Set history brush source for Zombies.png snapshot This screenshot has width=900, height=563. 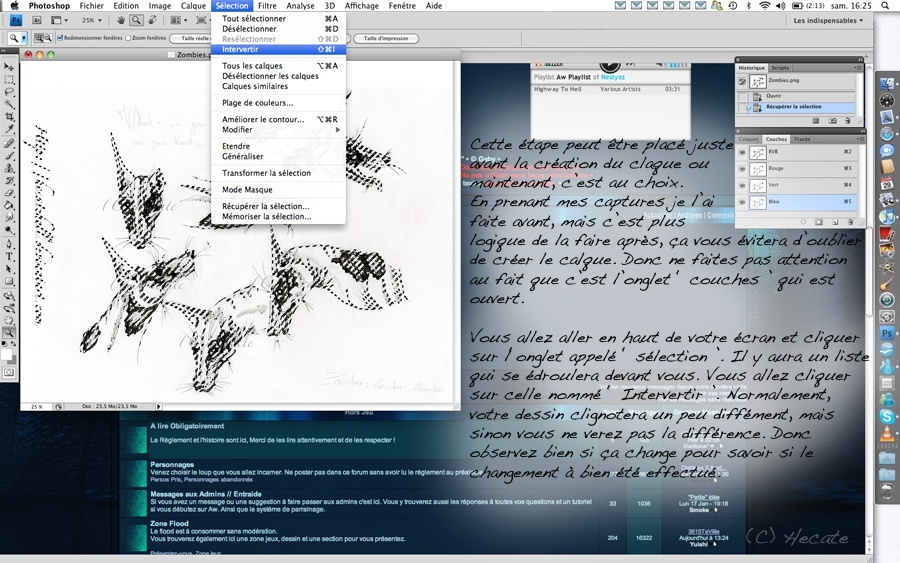click(743, 81)
